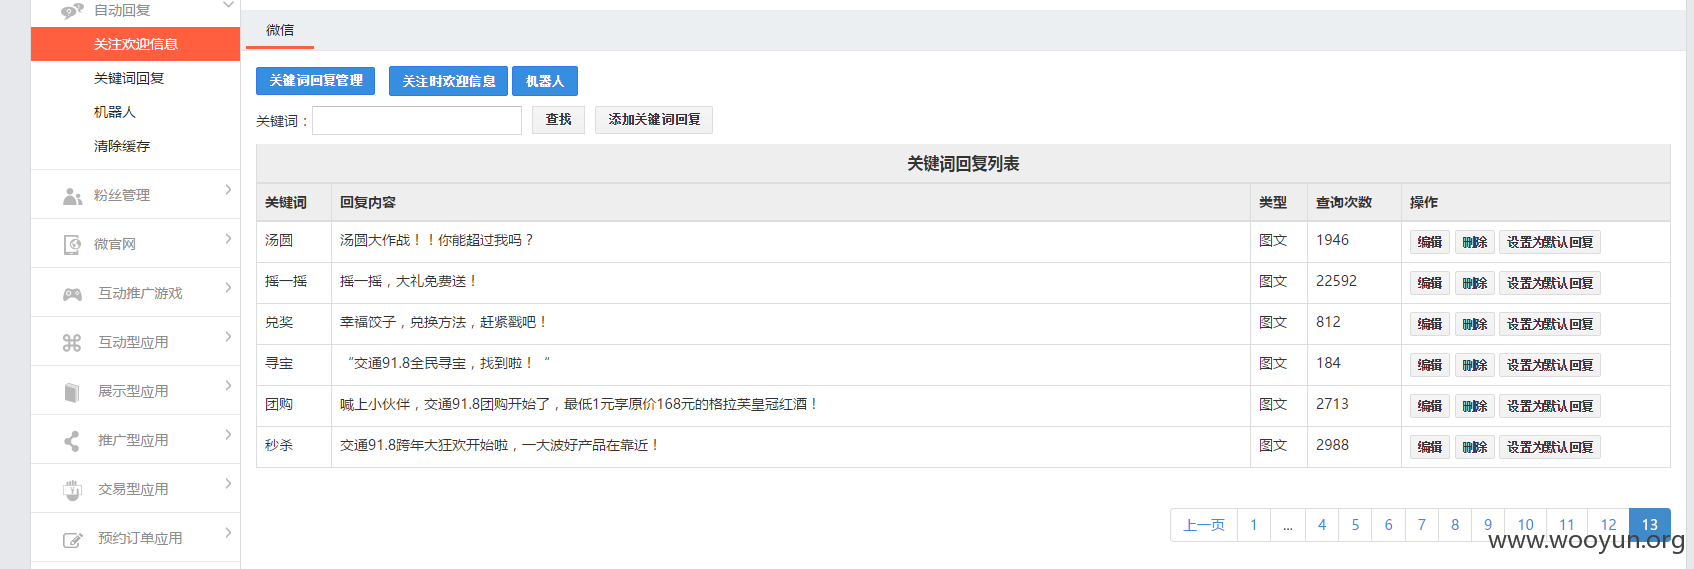Click the 互动推广游戏 gamepad icon
This screenshot has width=1694, height=569.
pyautogui.click(x=72, y=294)
